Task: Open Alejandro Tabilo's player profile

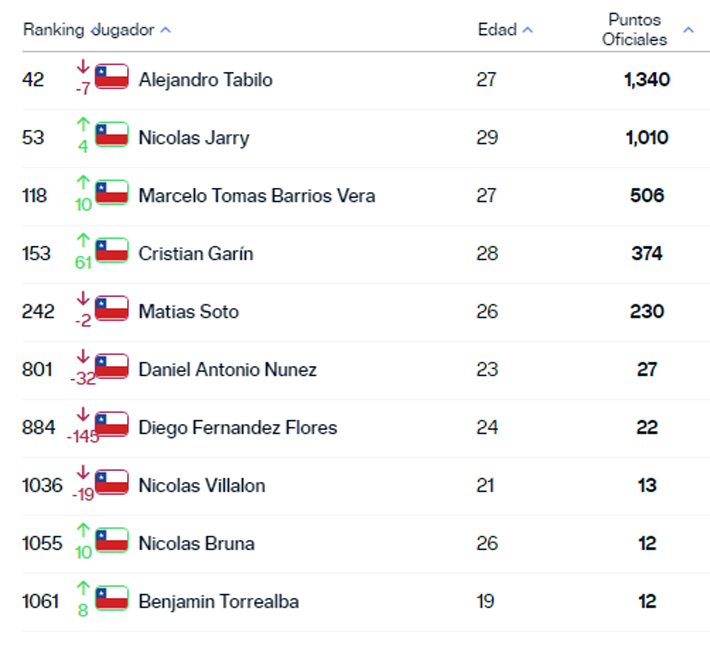Action: pos(206,80)
